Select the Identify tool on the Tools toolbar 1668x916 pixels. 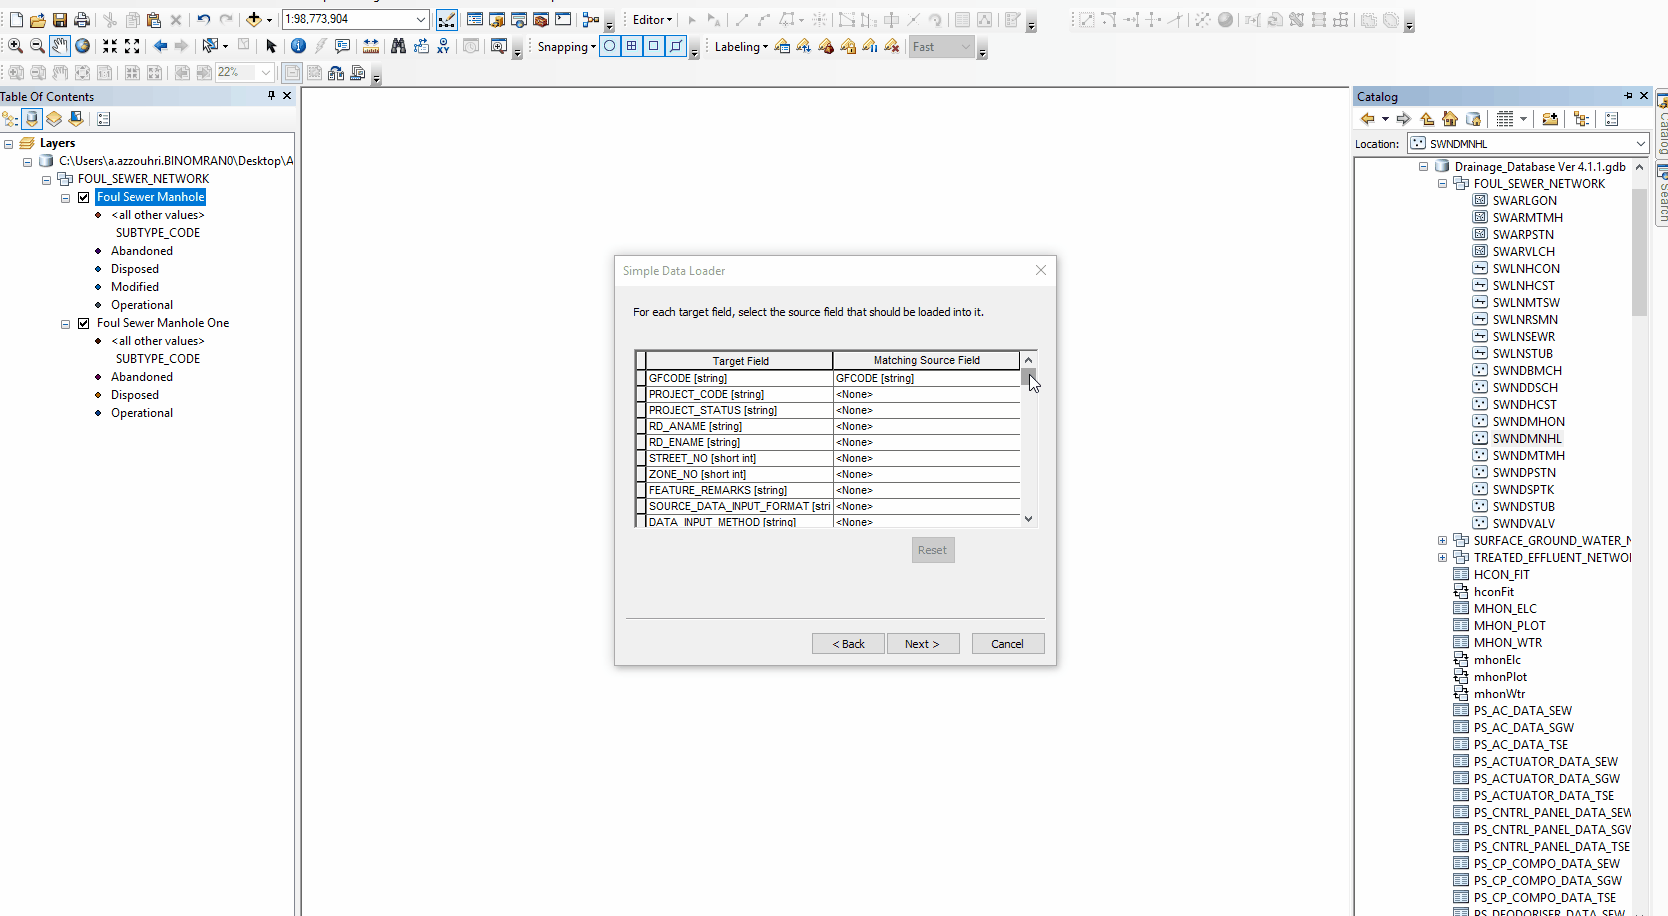pyautogui.click(x=297, y=46)
